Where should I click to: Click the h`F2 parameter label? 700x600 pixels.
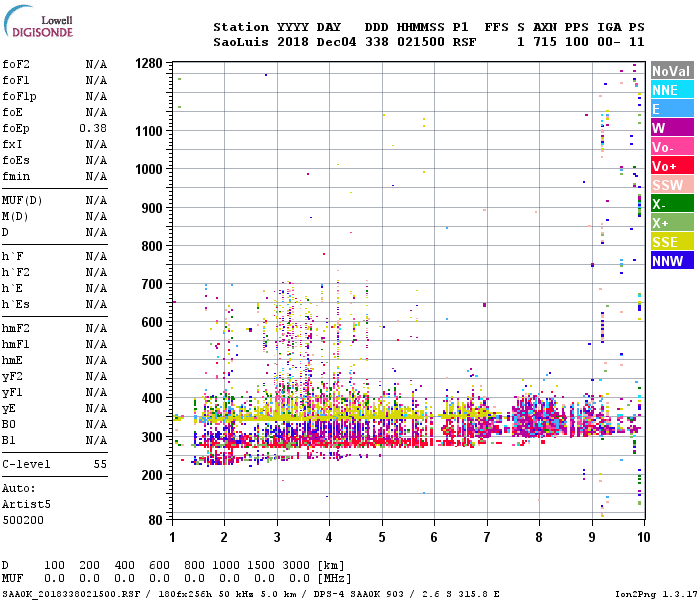coord(16,273)
